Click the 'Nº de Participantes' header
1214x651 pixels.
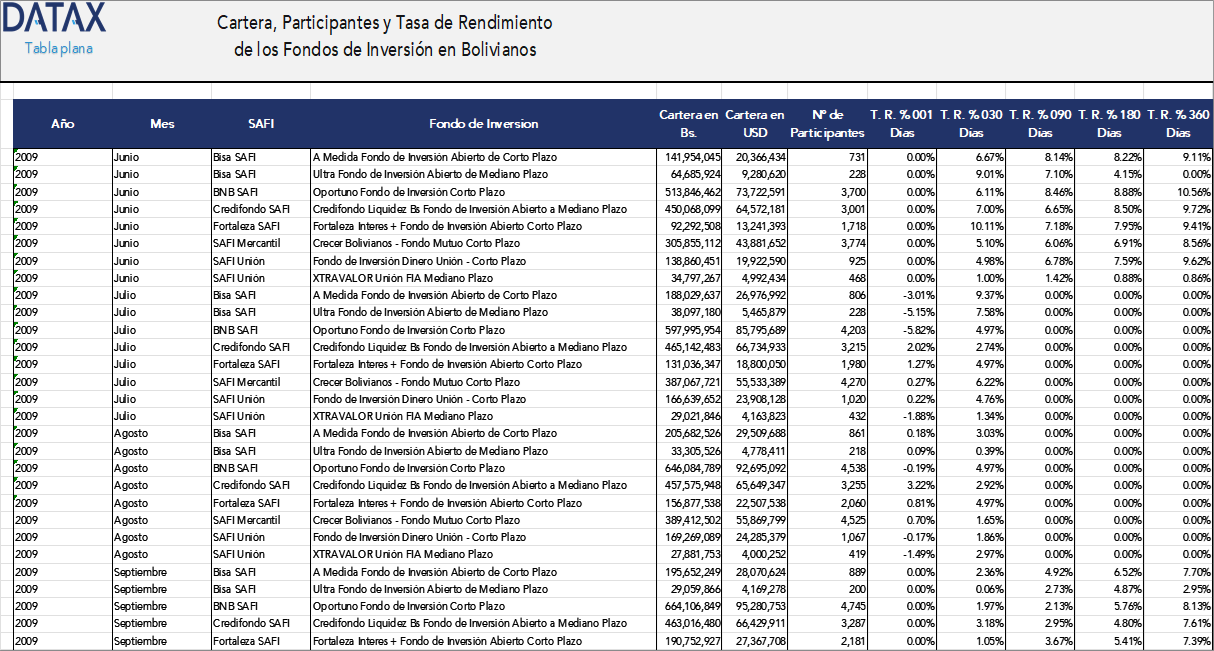[828, 124]
